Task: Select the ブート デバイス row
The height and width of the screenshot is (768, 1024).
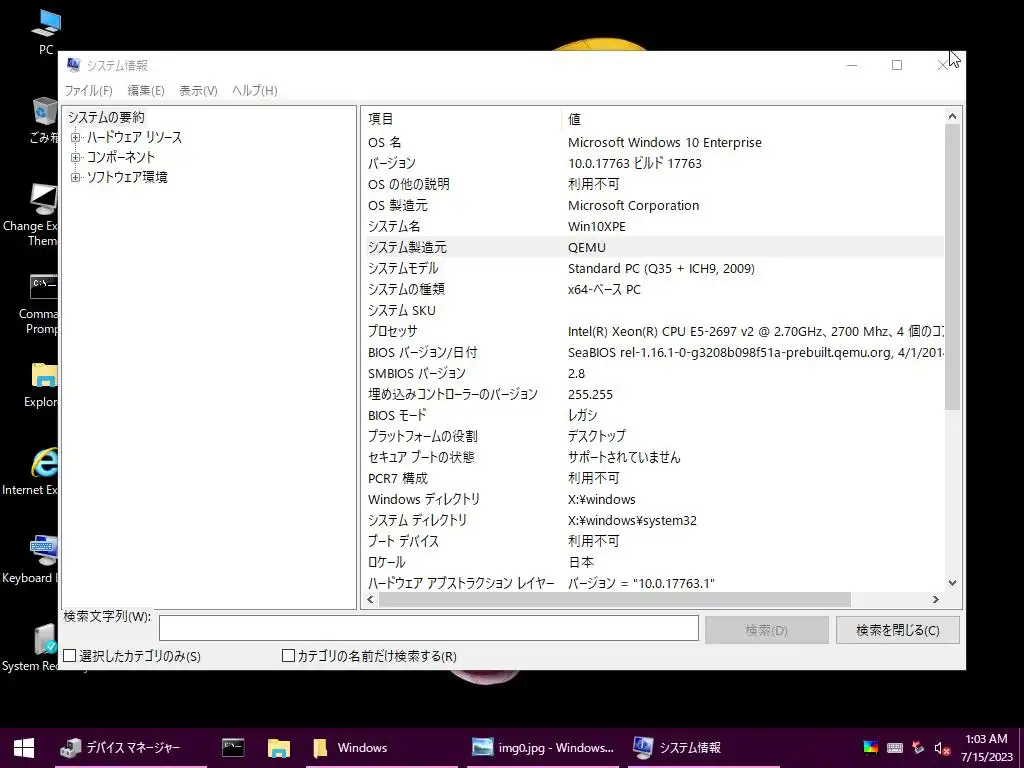Action: tap(653, 541)
